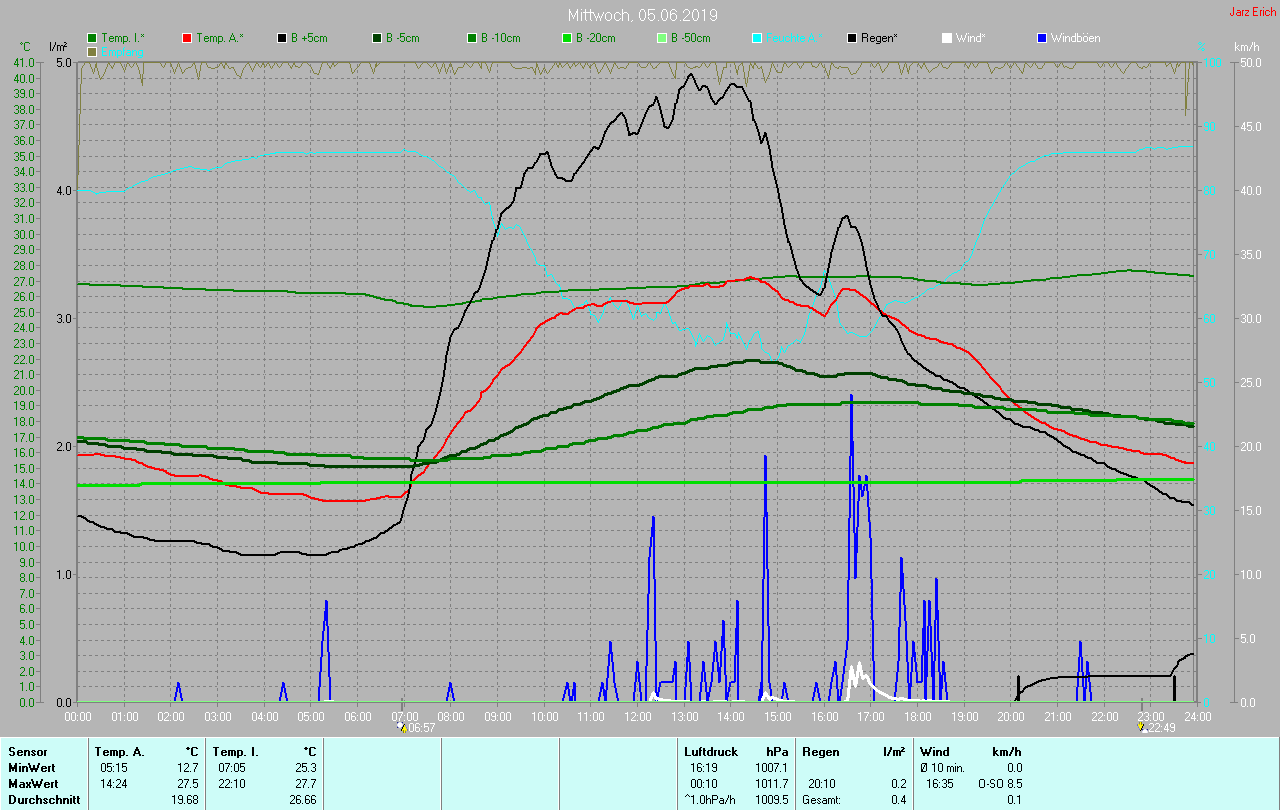Click the '^1.0hPa/h' pressure trend text
The height and width of the screenshot is (810, 1280).
coord(712,800)
